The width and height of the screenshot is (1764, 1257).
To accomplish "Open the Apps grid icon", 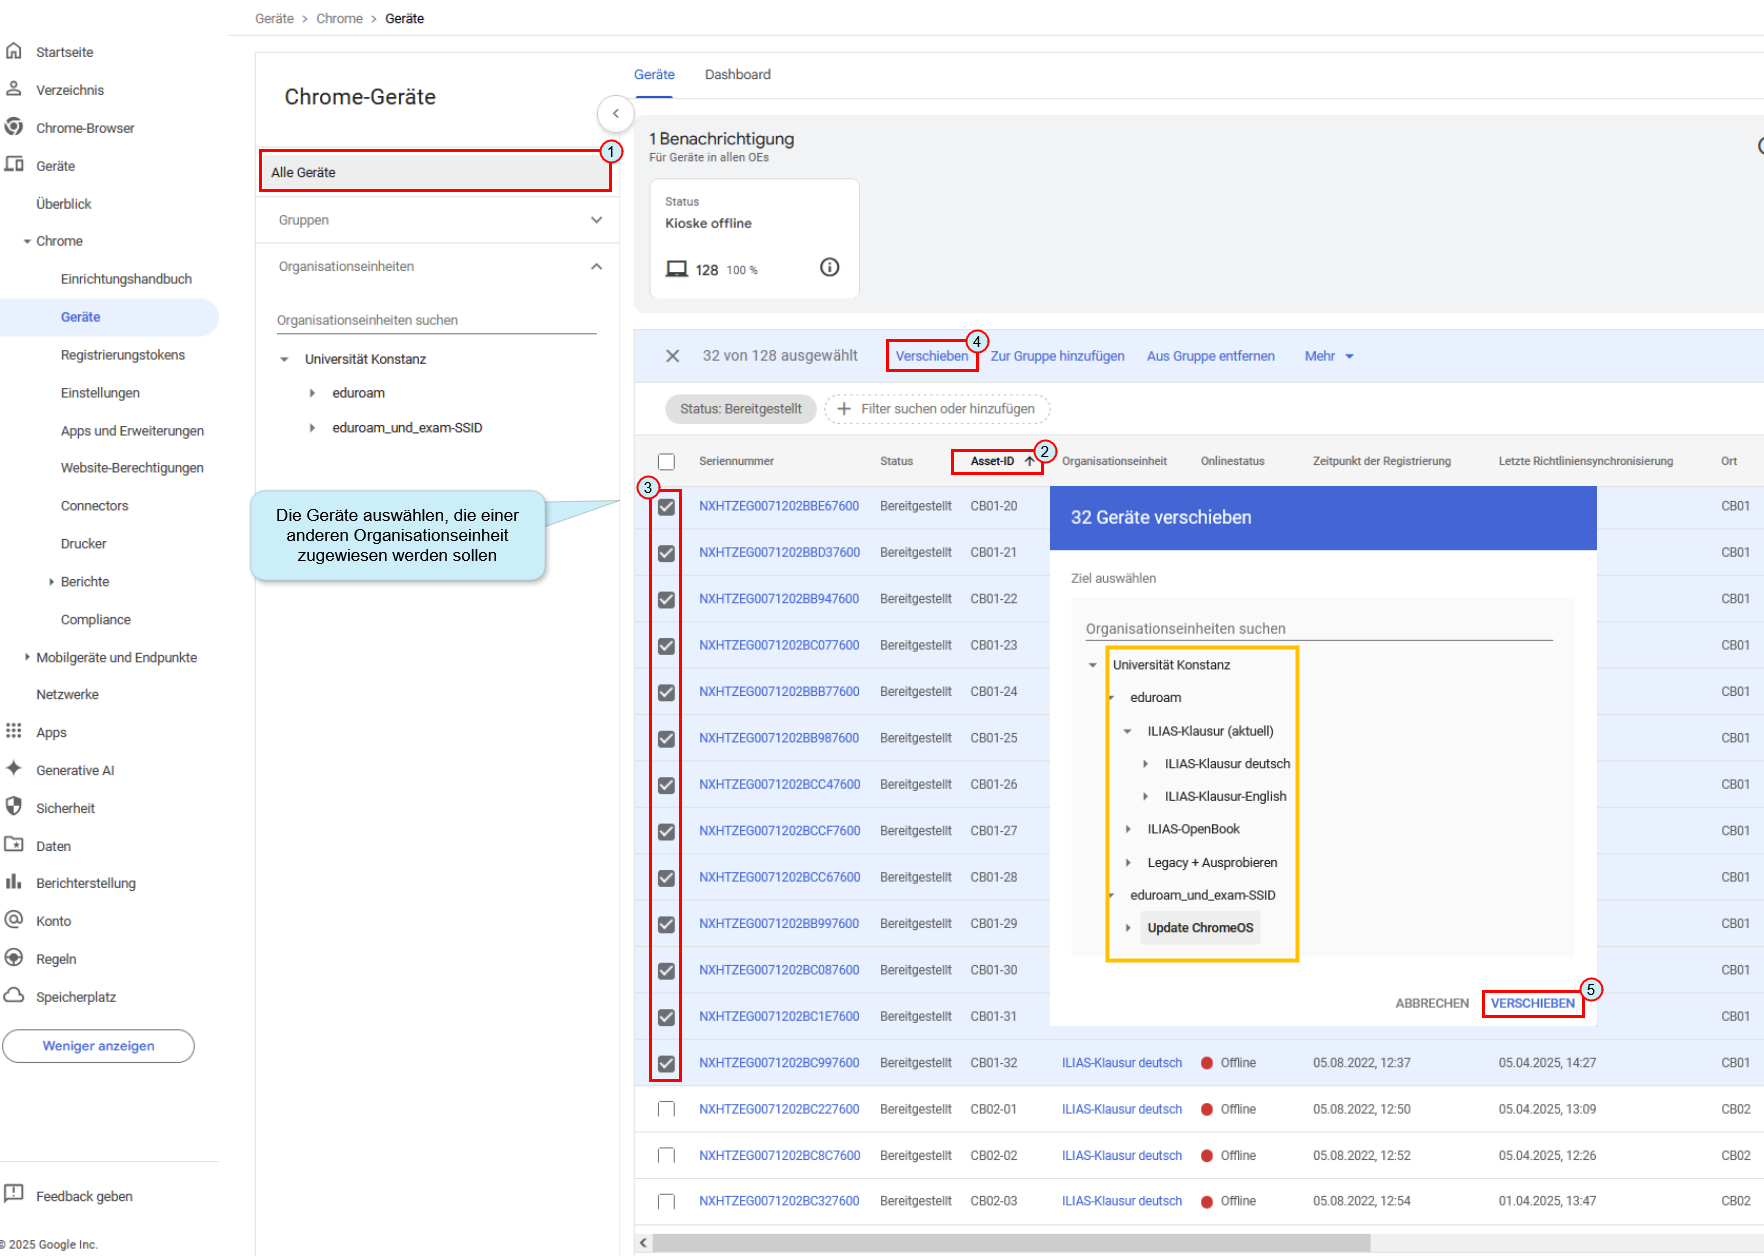I will coord(14,731).
